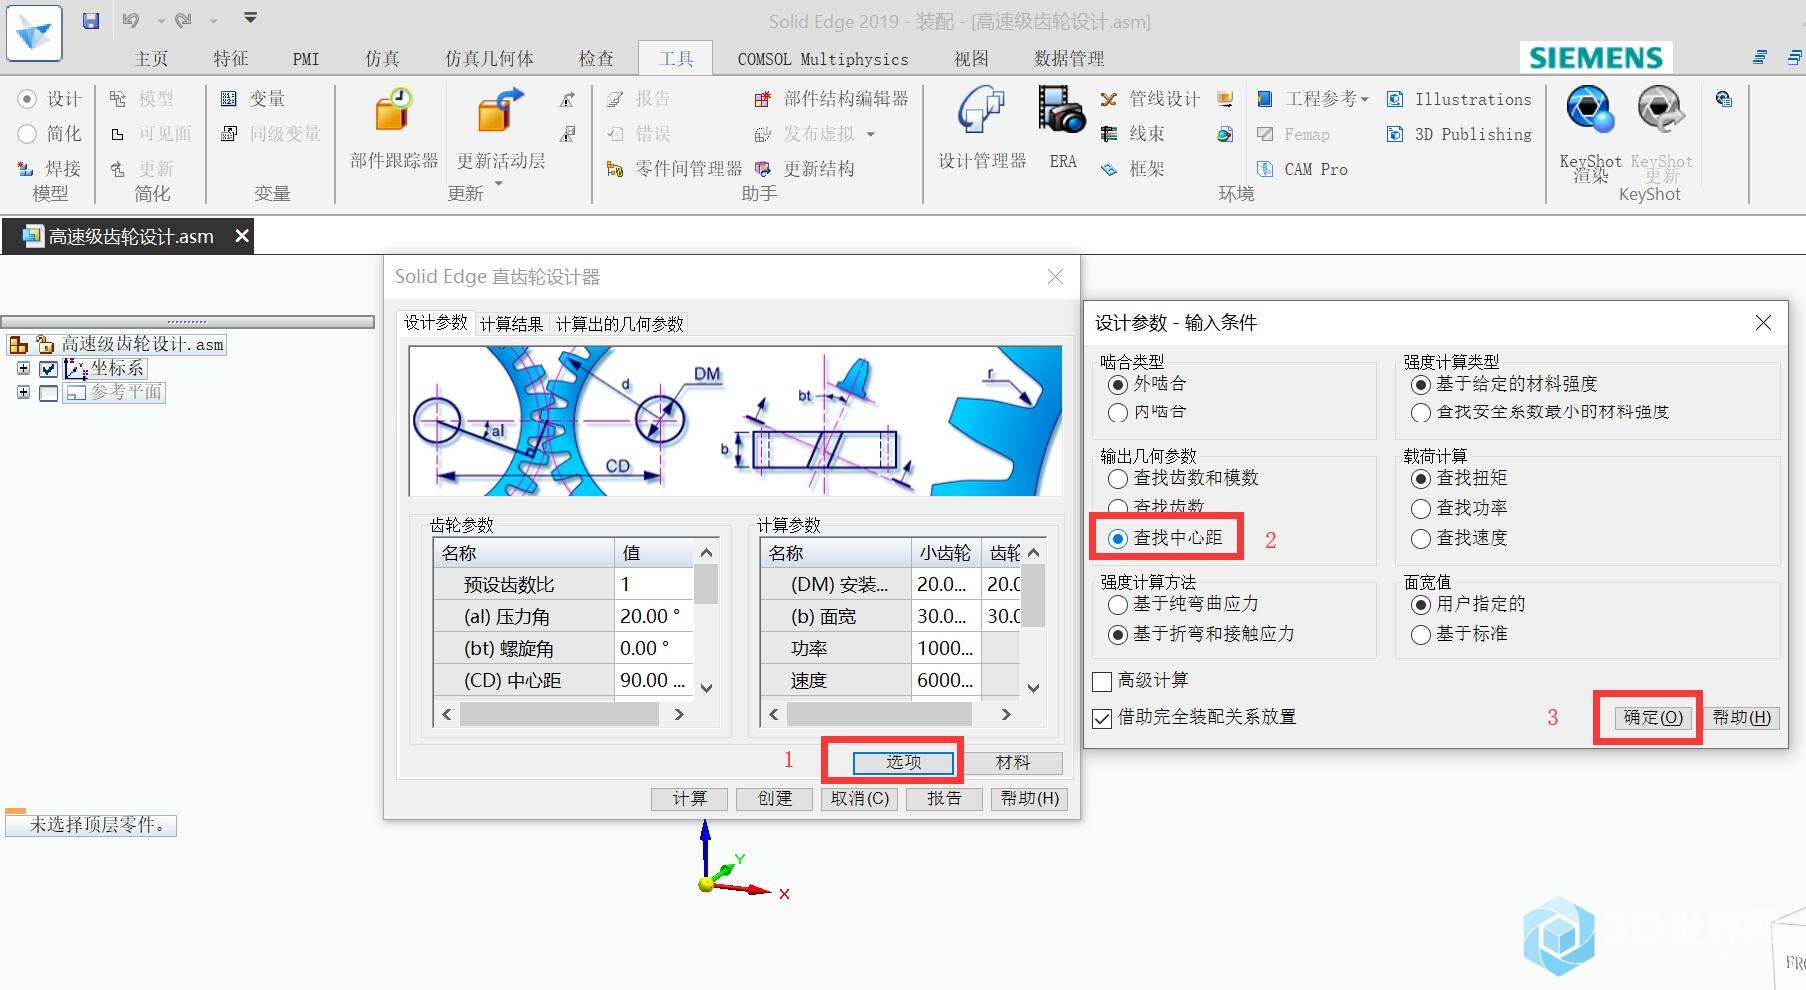Image resolution: width=1806 pixels, height=990 pixels.
Task: Click the Redo arrow icon
Action: click(183, 20)
